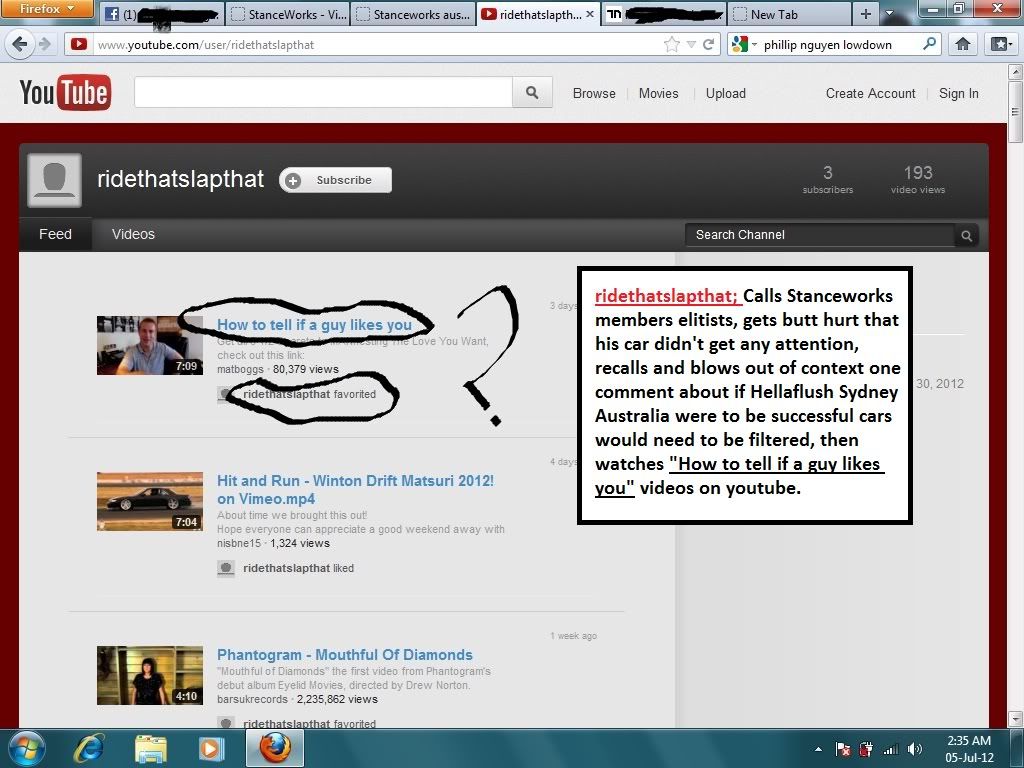Click the scrollbar up arrow
Screen dimensions: 1024x768
[1015, 71]
